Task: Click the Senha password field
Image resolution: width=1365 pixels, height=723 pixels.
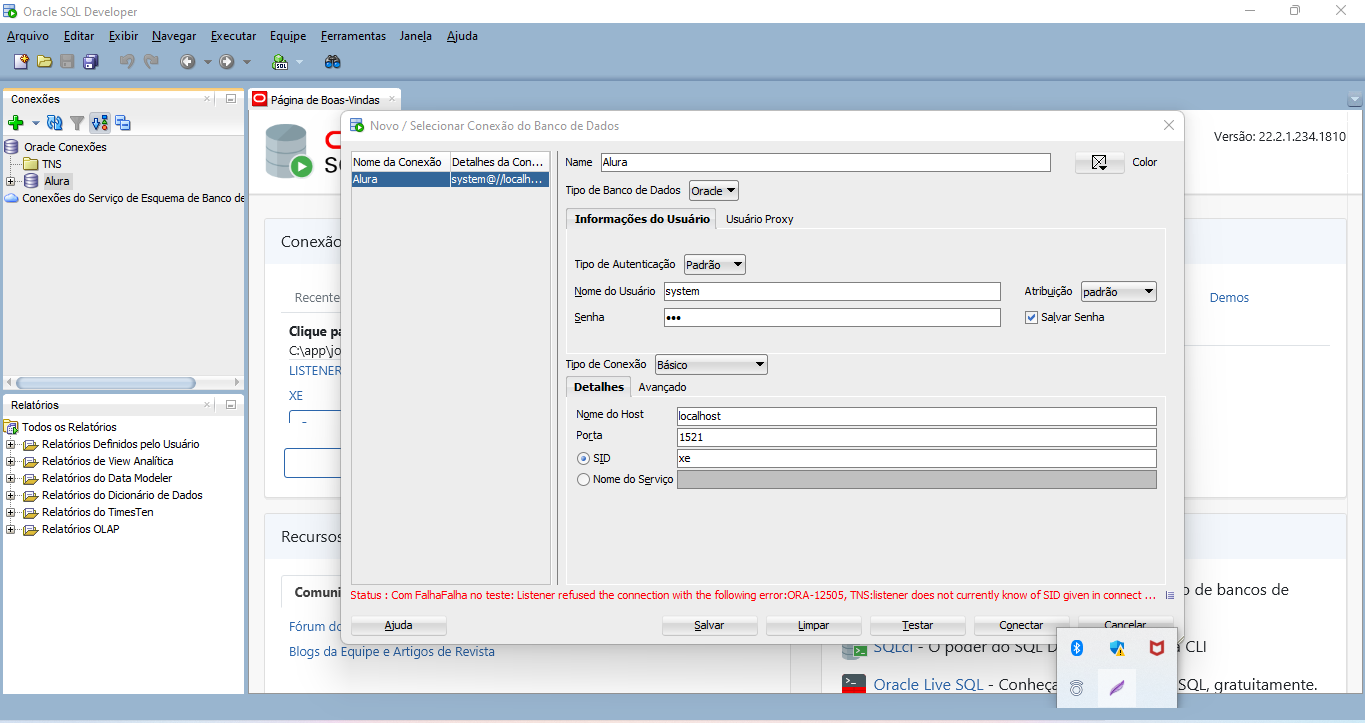Action: [832, 317]
